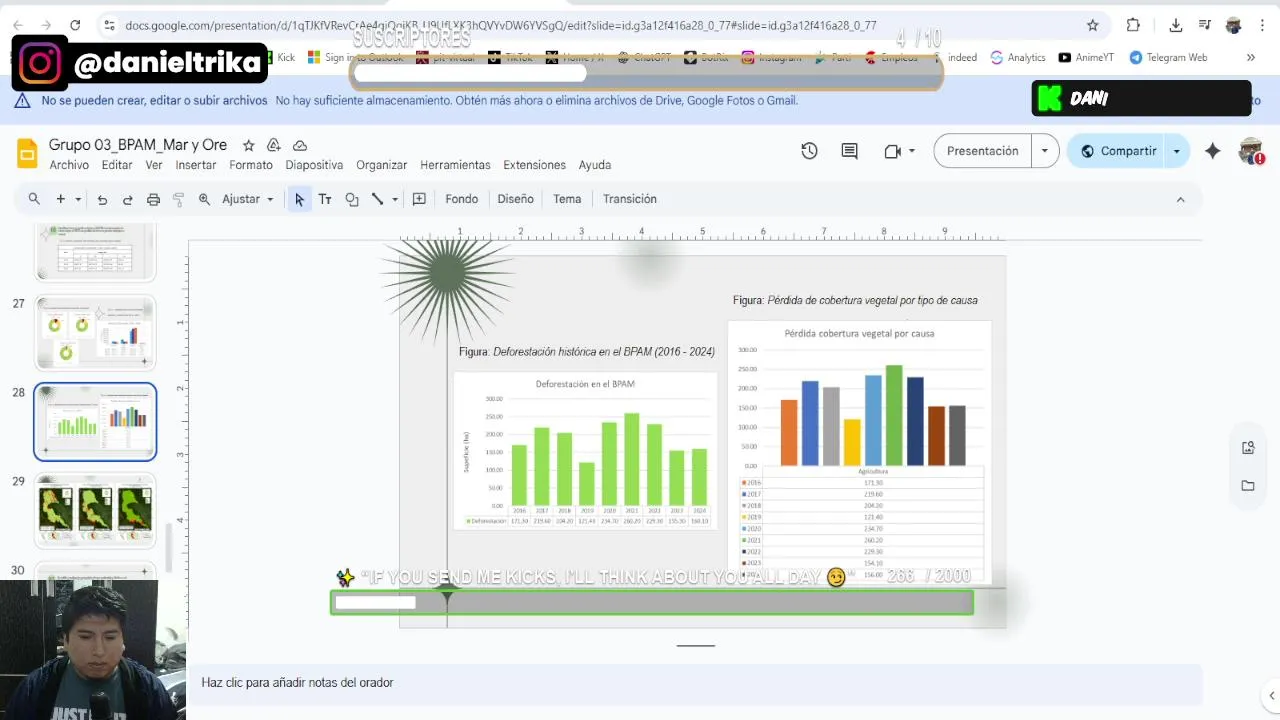Select slide 27 thumbnail
The height and width of the screenshot is (720, 1280).
click(96, 333)
